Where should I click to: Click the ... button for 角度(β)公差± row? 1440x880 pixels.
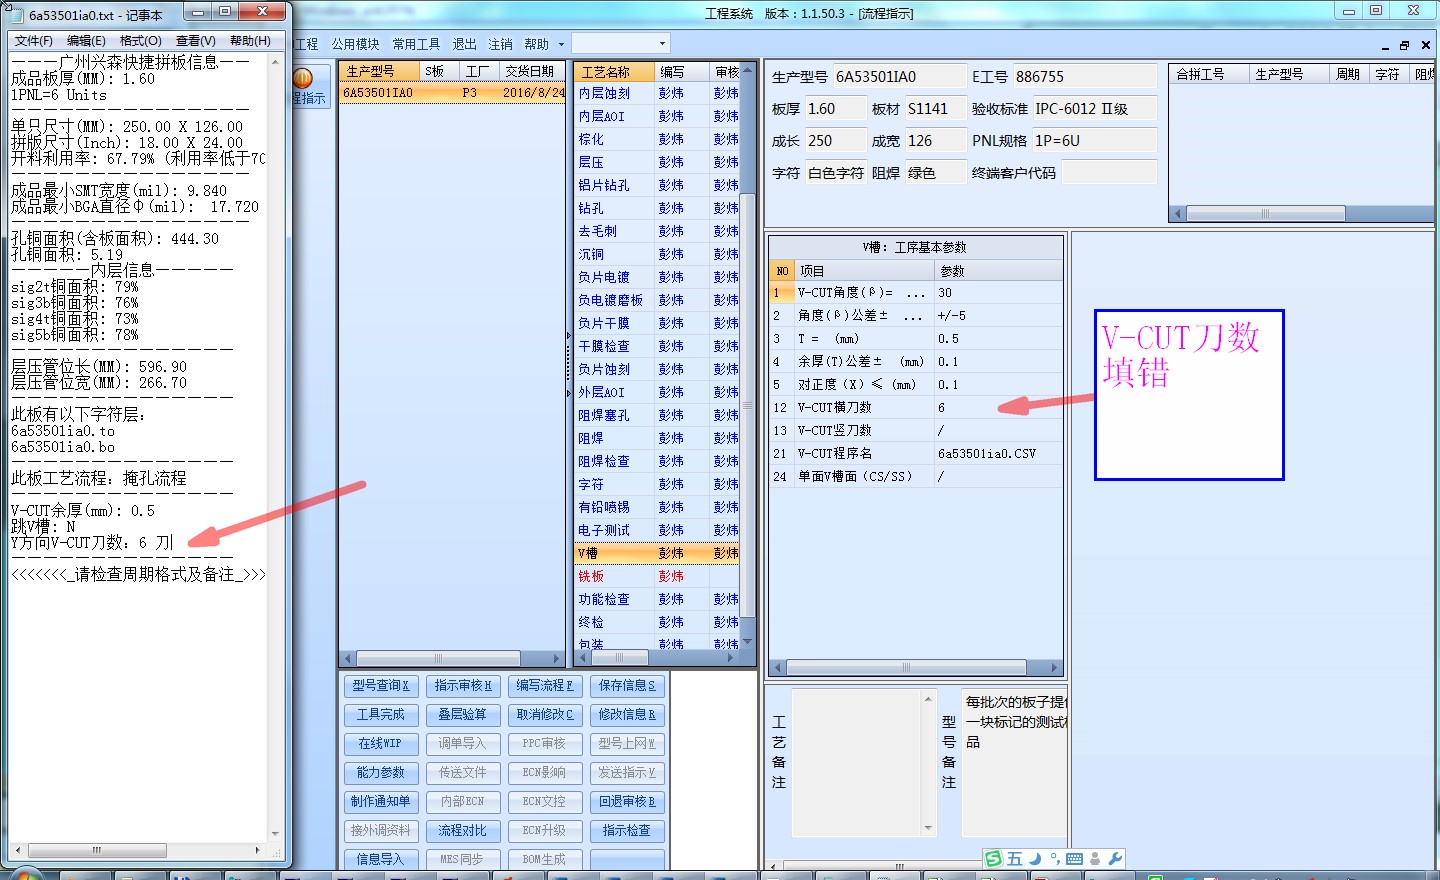[912, 316]
